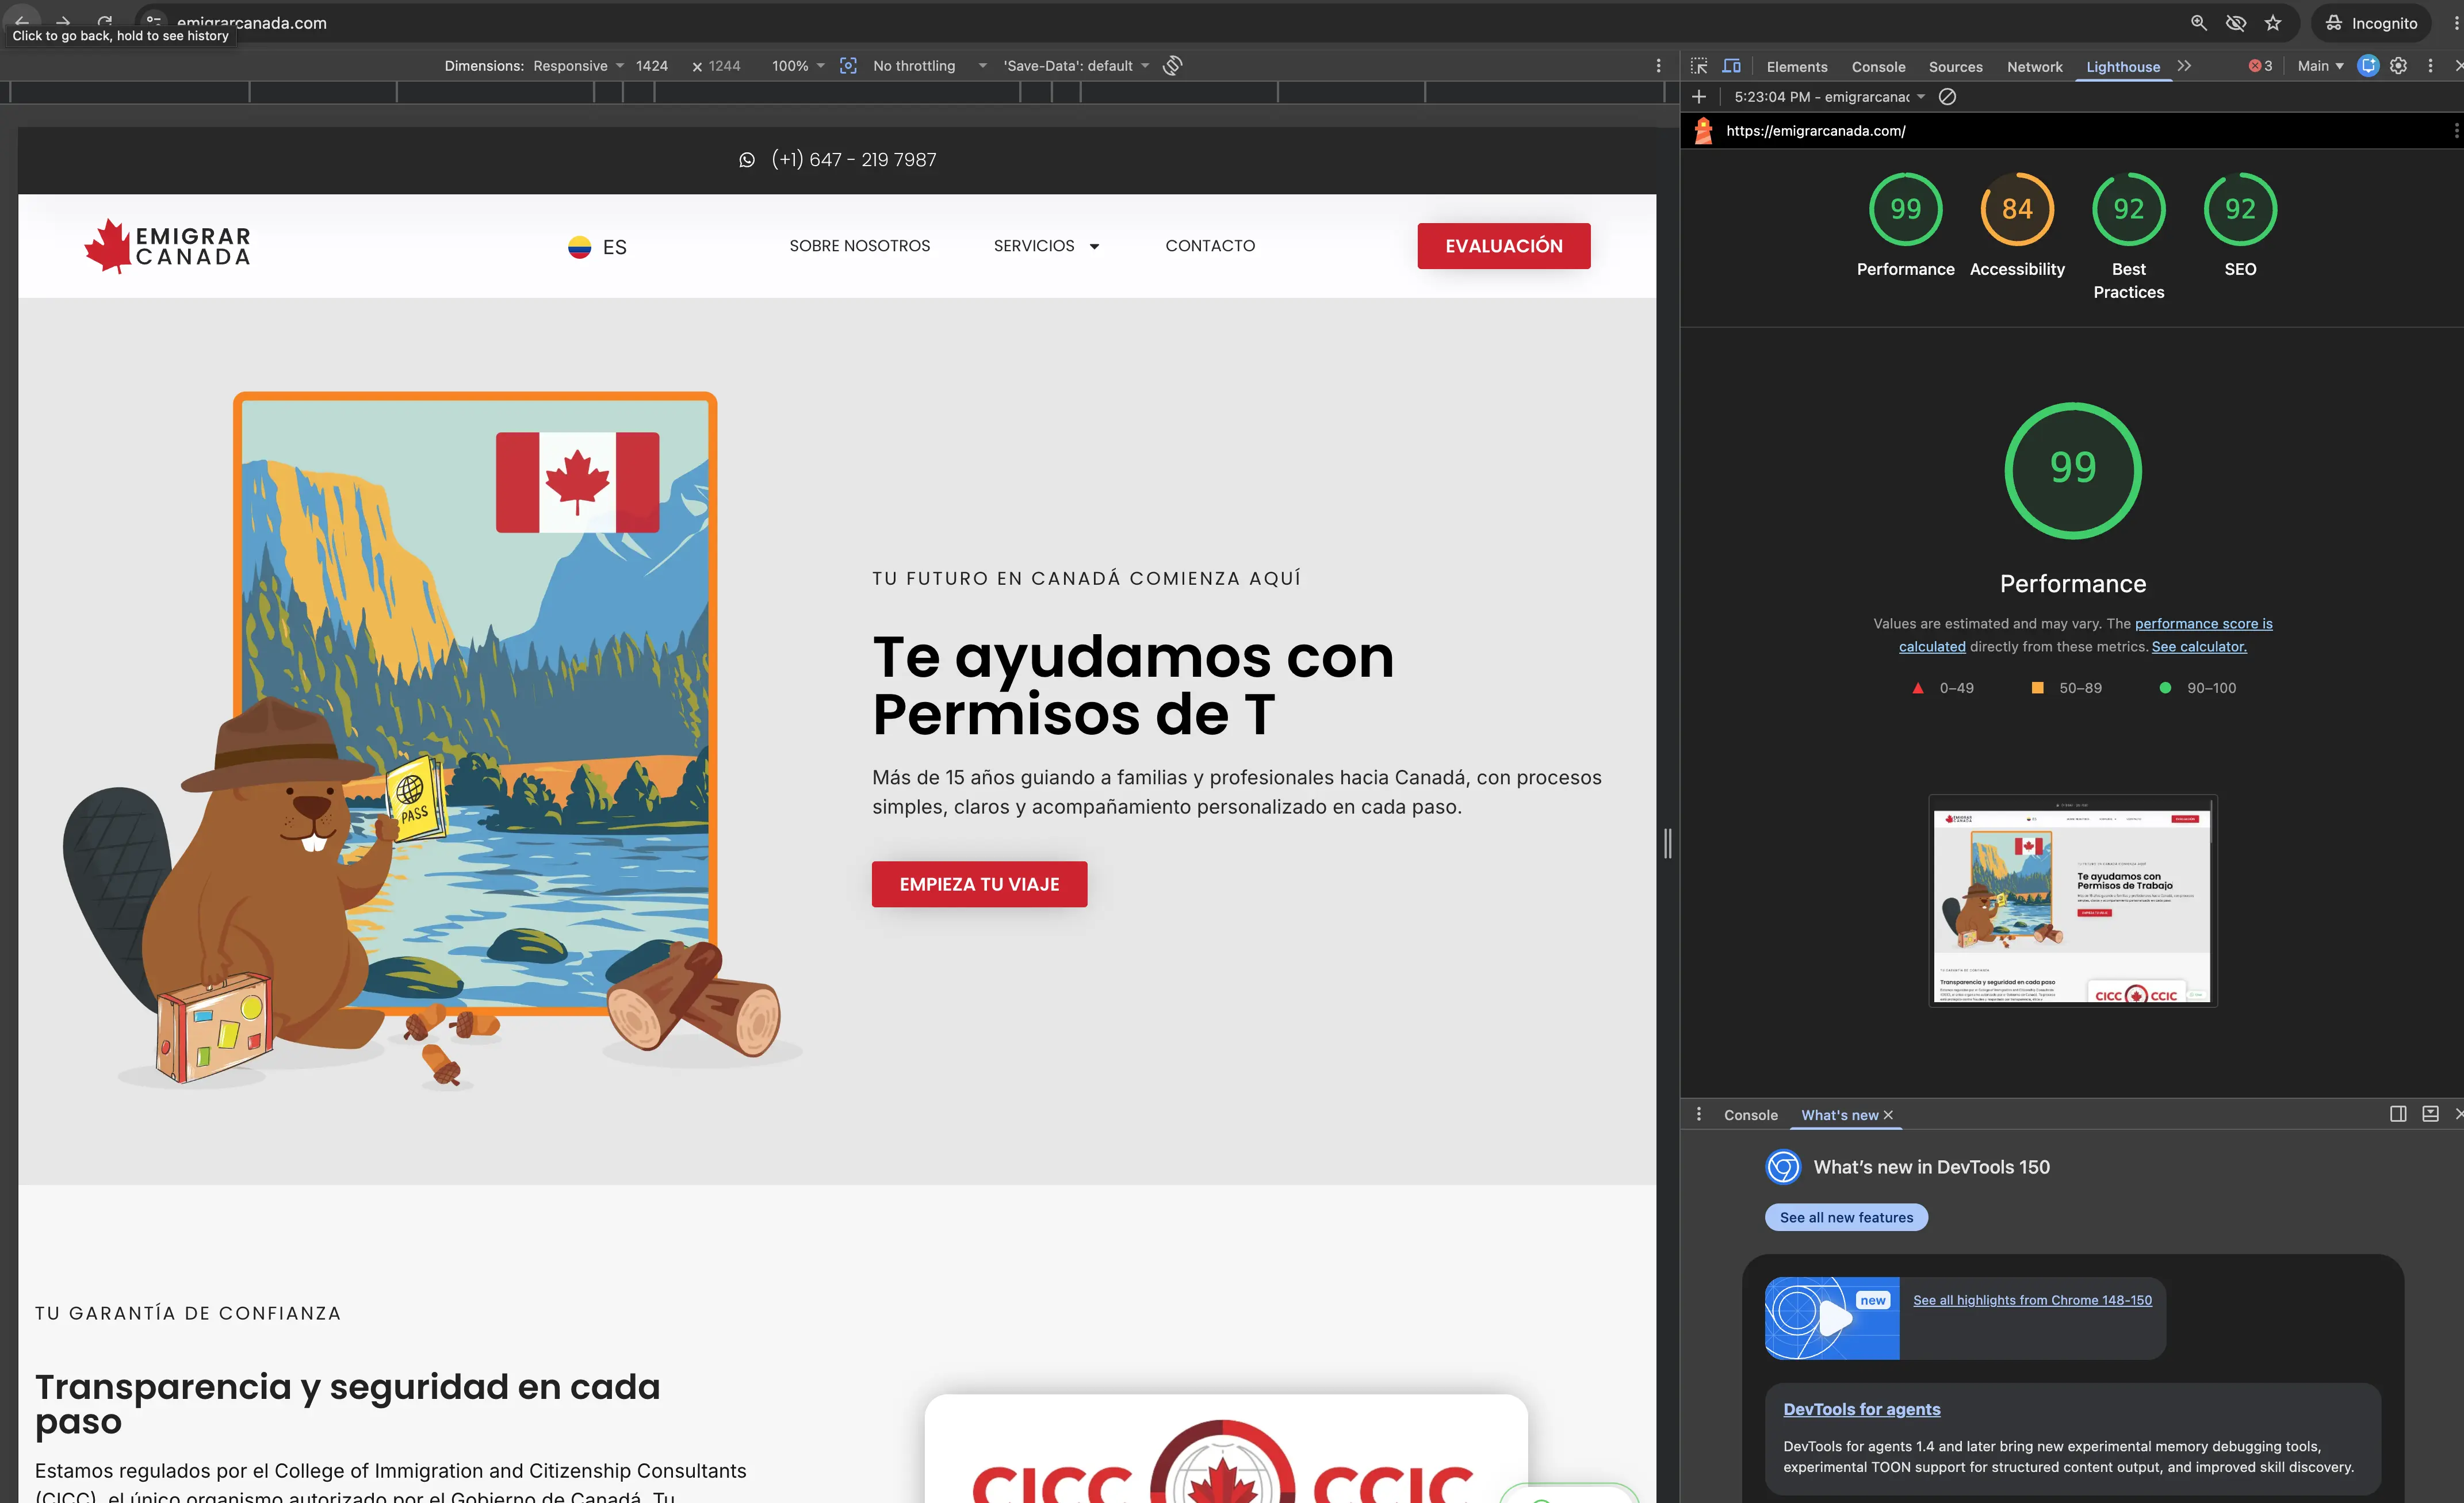Image resolution: width=2464 pixels, height=1503 pixels.
Task: Click the Lighthouse logo icon
Action: pyautogui.click(x=1703, y=131)
